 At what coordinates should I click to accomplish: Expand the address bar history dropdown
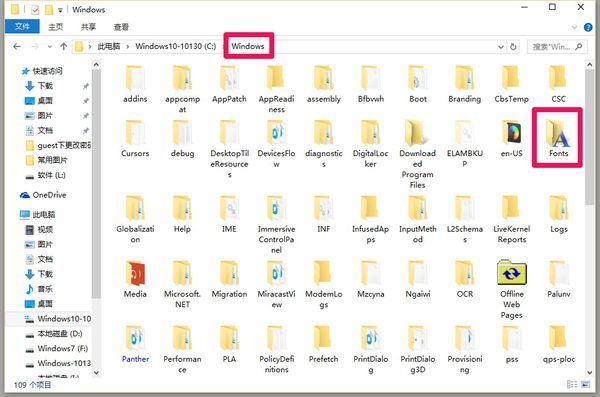(501, 47)
